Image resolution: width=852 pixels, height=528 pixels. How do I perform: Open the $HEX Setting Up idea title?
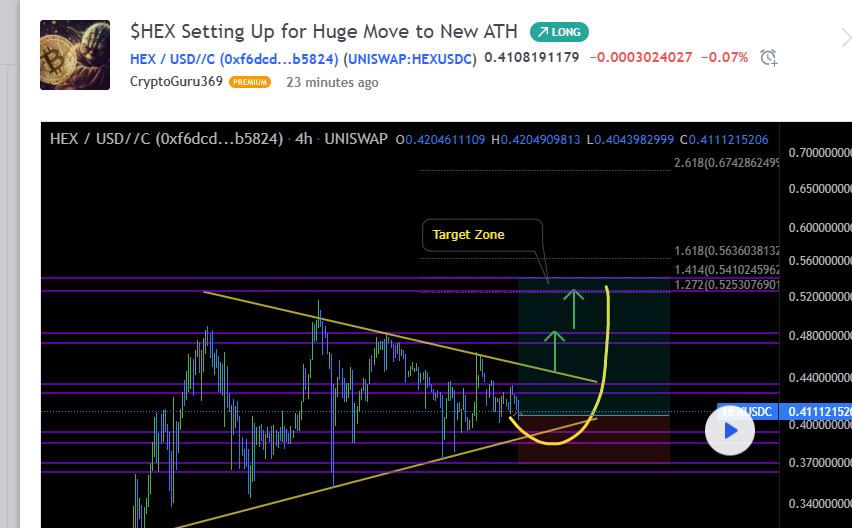pos(324,32)
